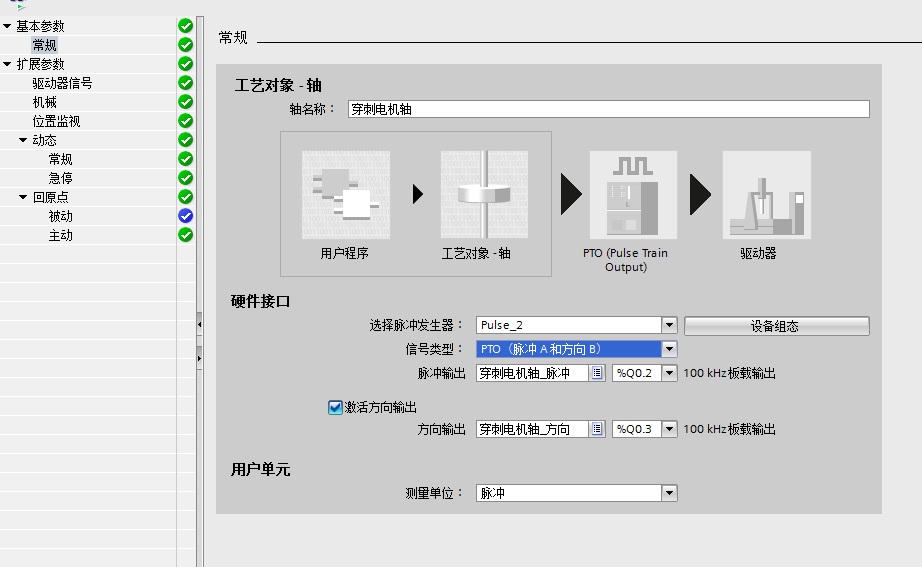Click green status check beside 回原点

point(185,197)
